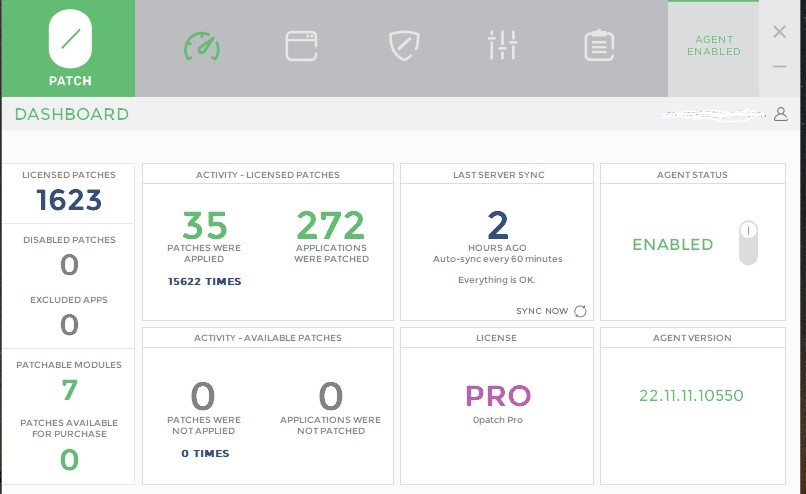The height and width of the screenshot is (494, 806).
Task: Open the Dashboard gauge icon tab
Action: tap(201, 45)
